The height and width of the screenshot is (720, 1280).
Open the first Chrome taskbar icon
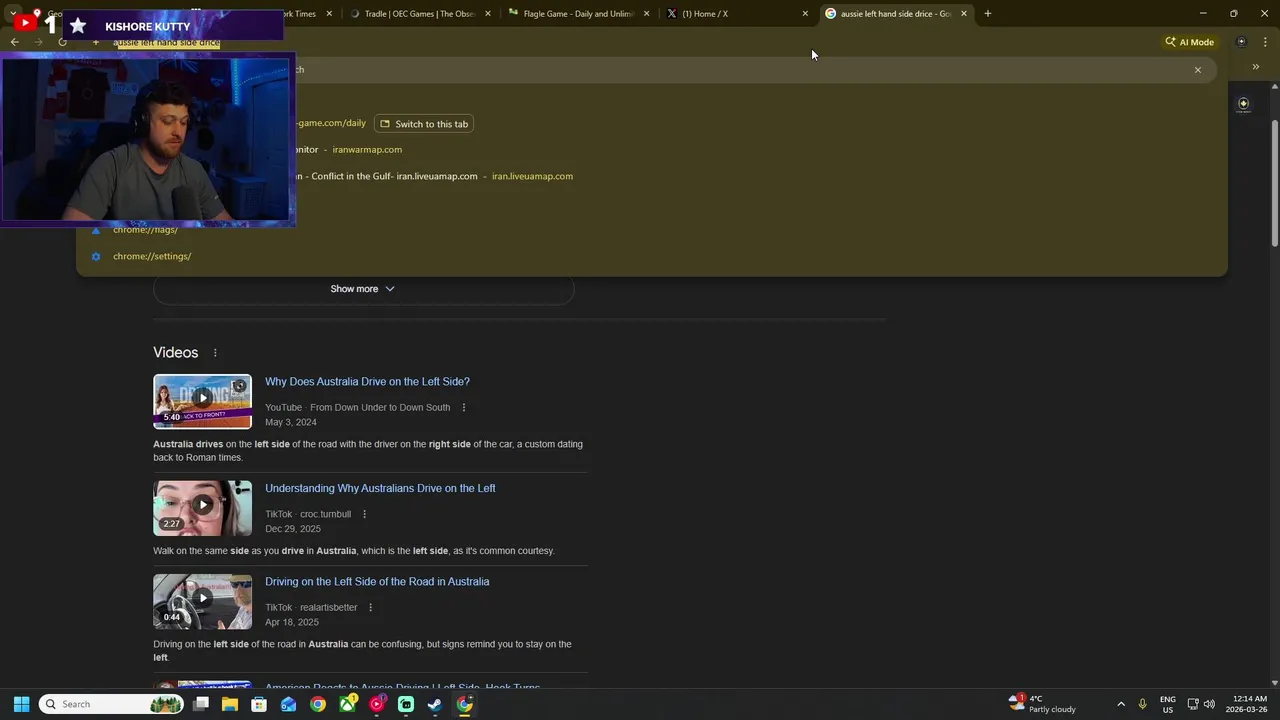point(318,704)
